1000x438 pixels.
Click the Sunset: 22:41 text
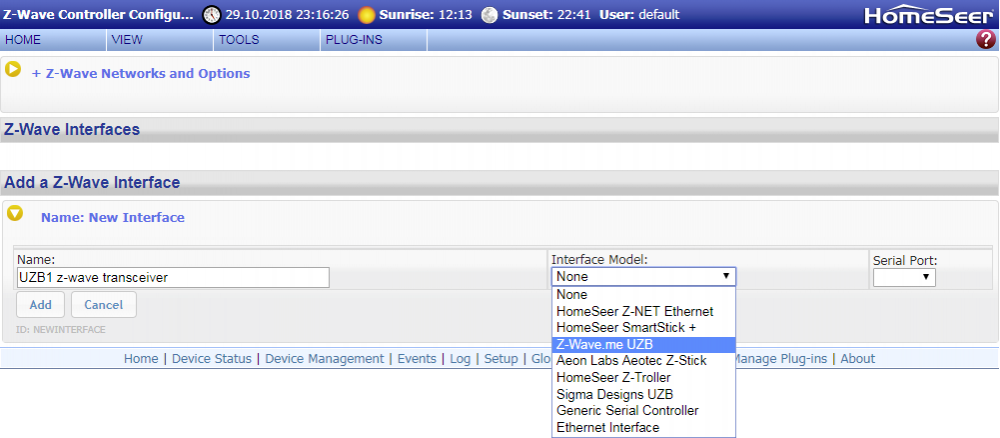click(x=548, y=15)
